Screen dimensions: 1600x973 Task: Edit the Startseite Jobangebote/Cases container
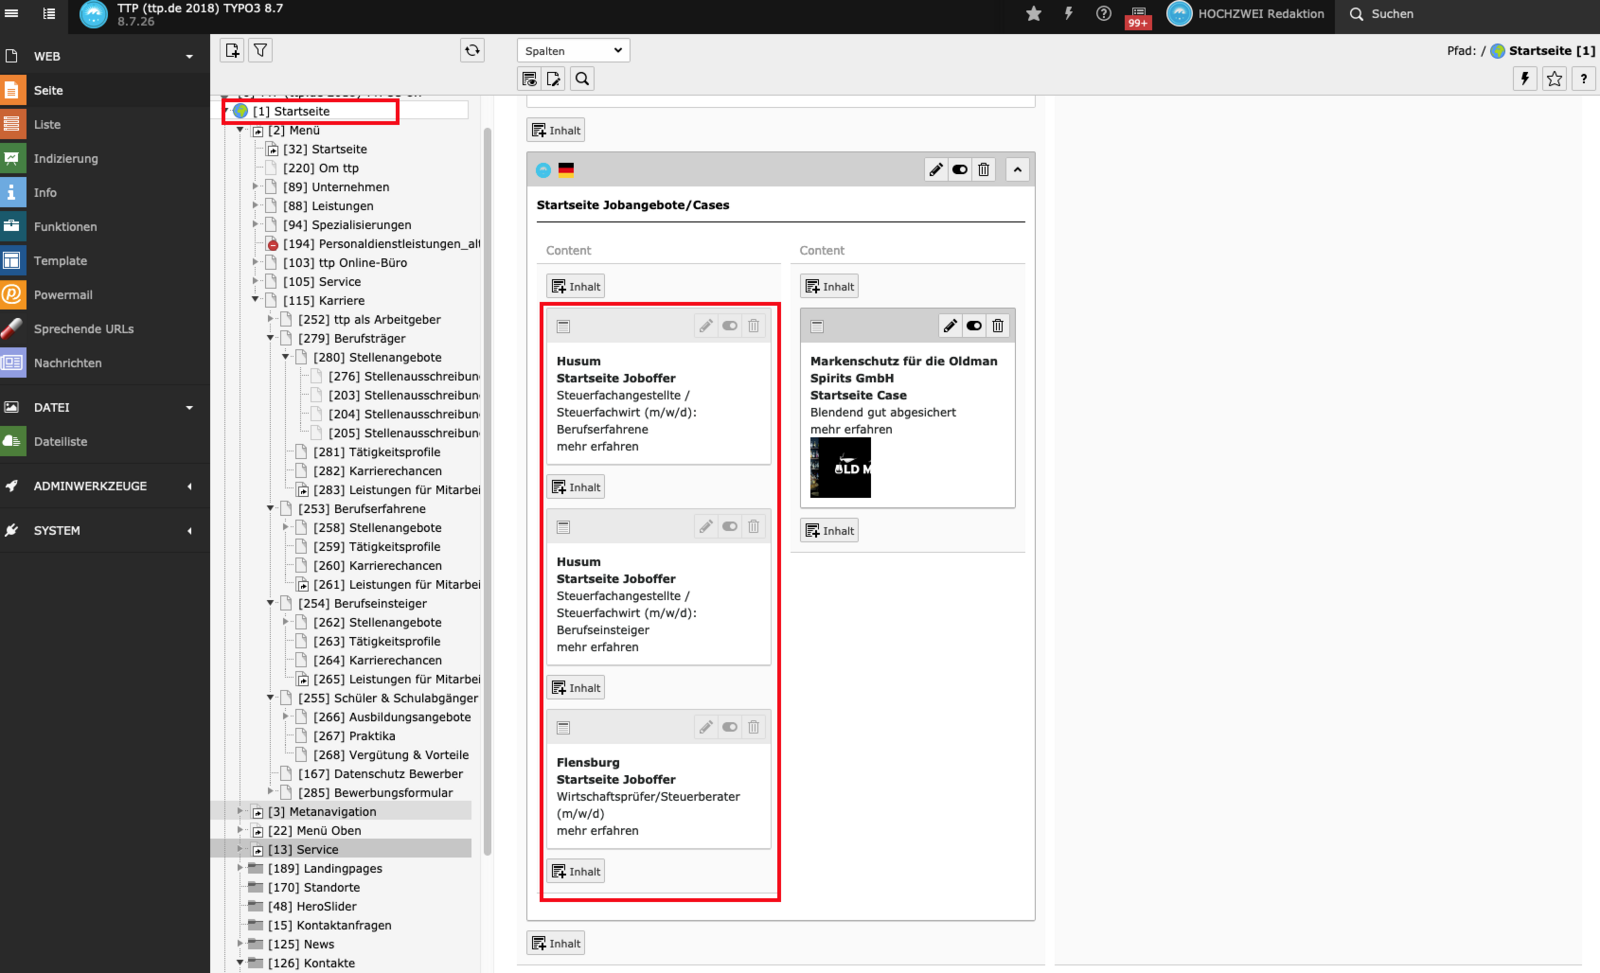935,170
